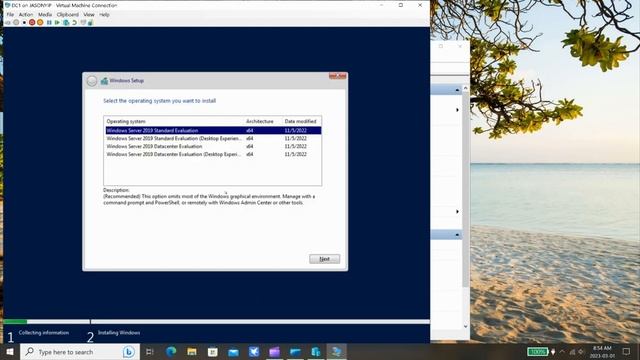Image resolution: width=640 pixels, height=360 pixels.
Task: Launch Microsoft Edge from the taskbar
Action: coord(171,351)
